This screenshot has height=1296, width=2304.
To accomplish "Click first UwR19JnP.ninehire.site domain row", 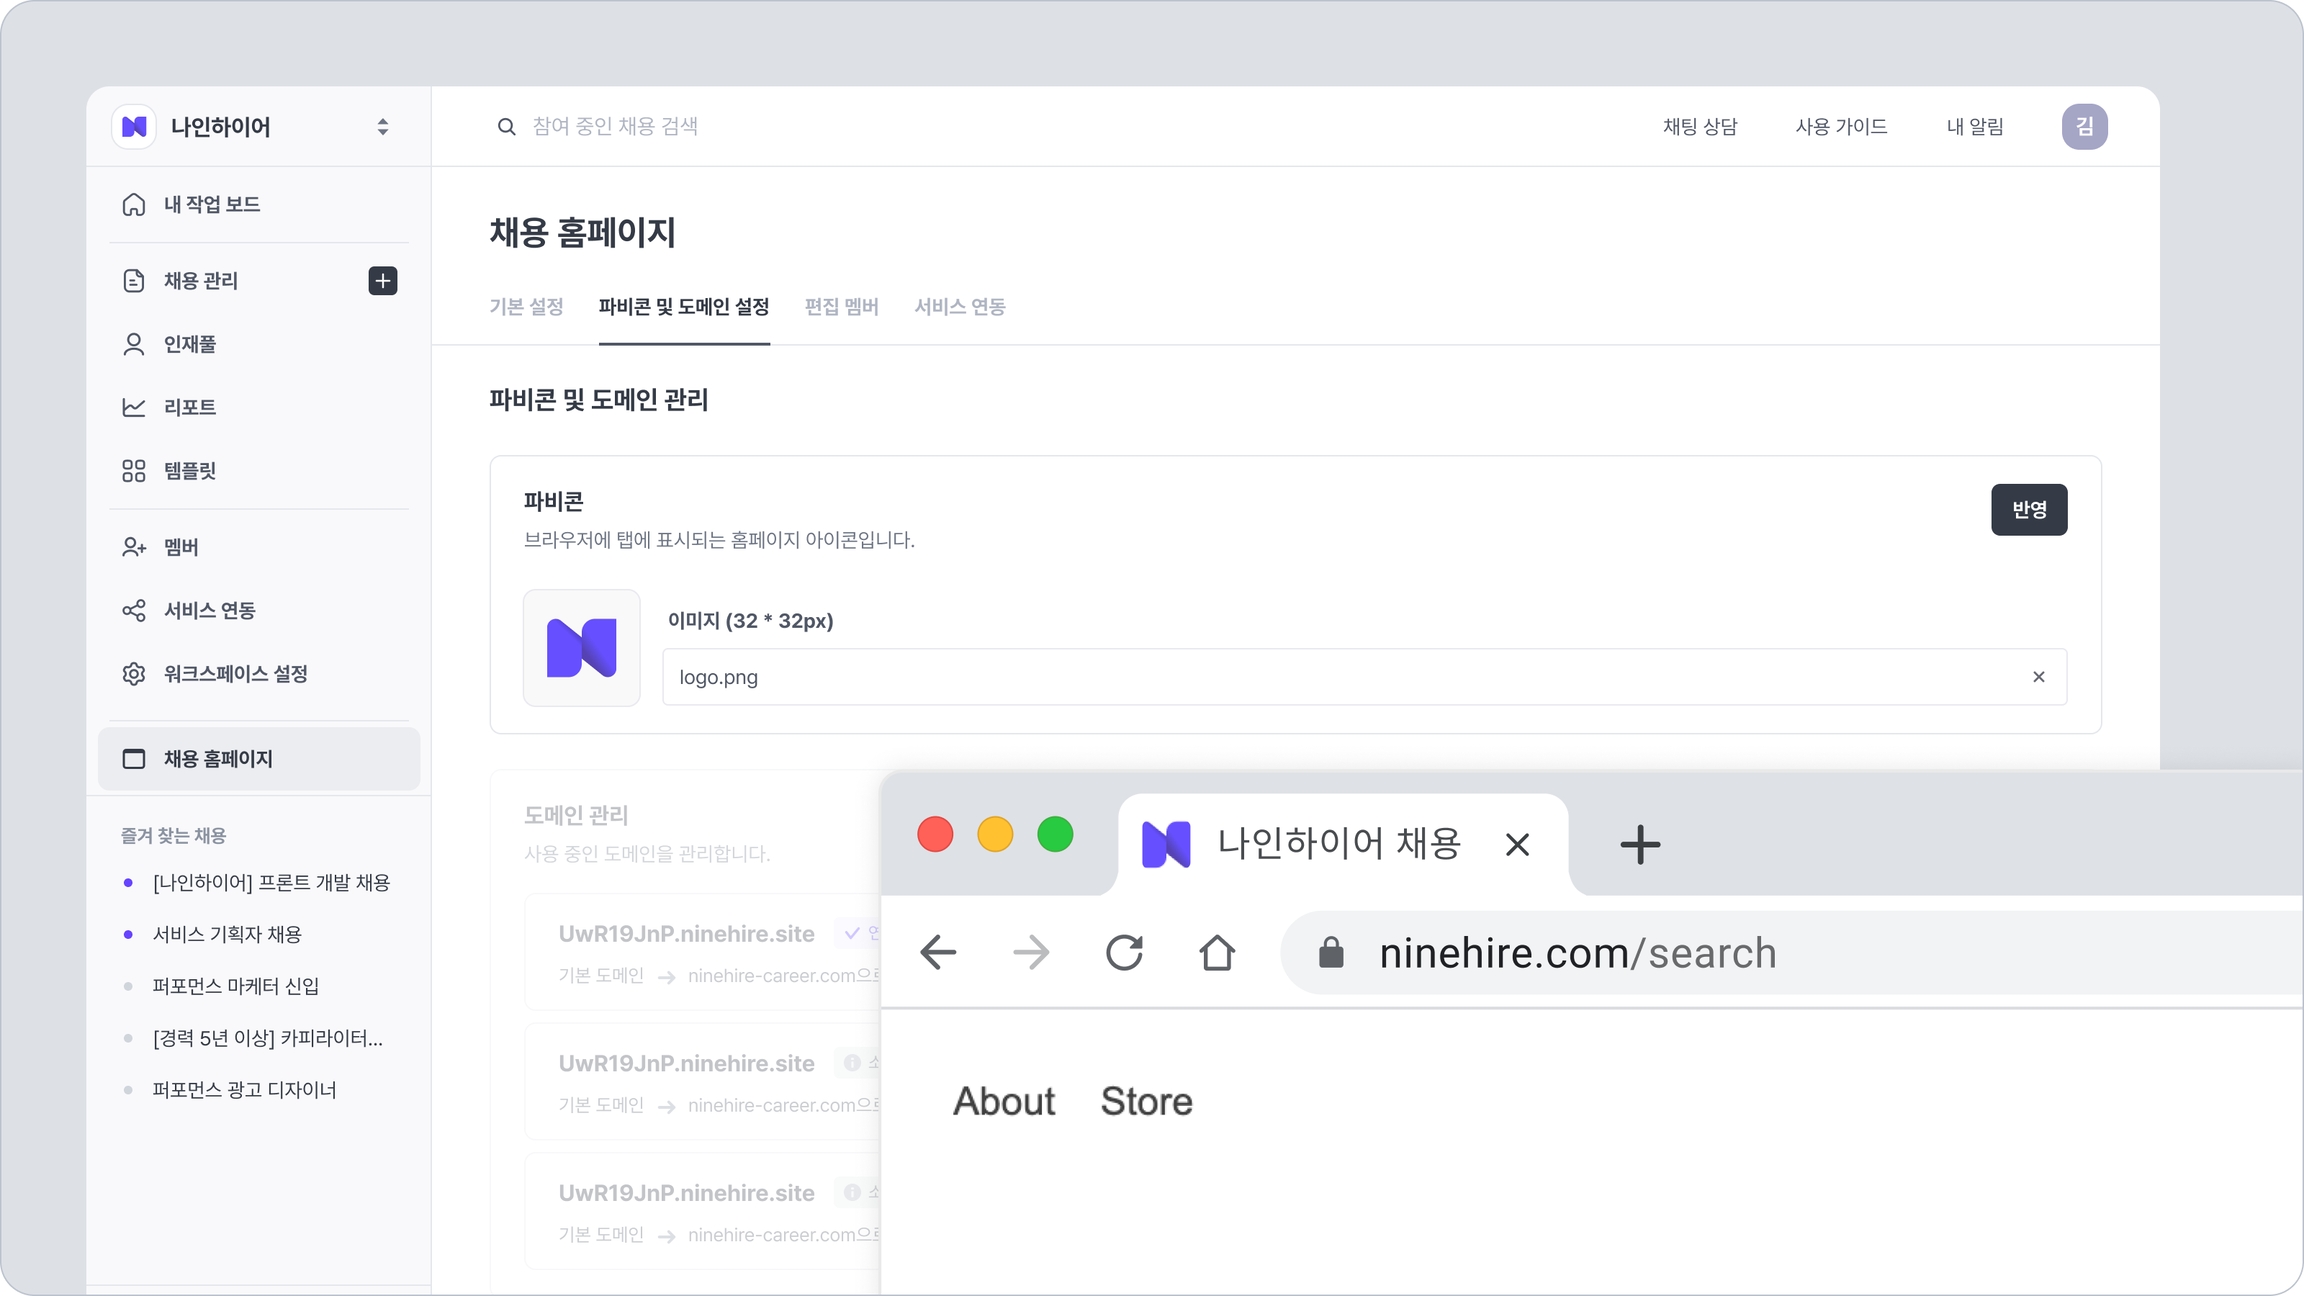I will 703,953.
